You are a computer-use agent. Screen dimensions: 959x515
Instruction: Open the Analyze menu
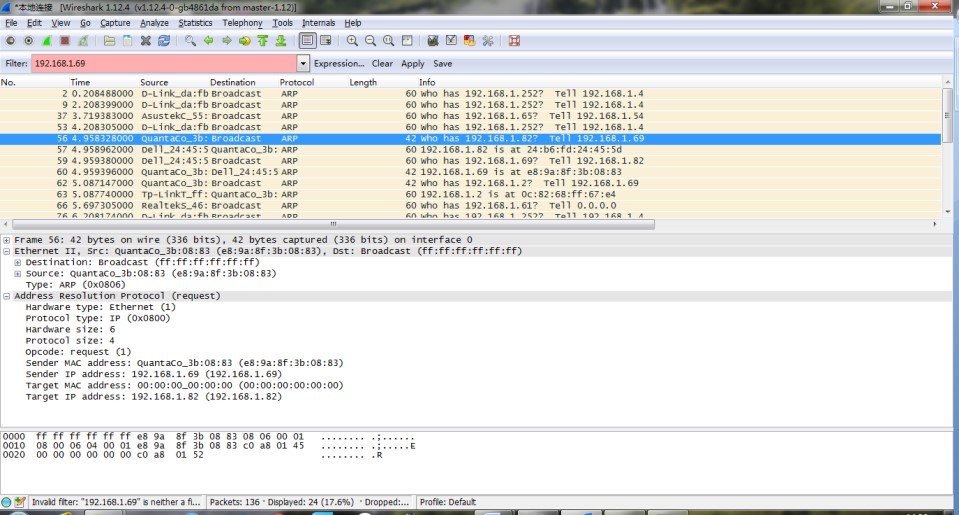[x=154, y=23]
